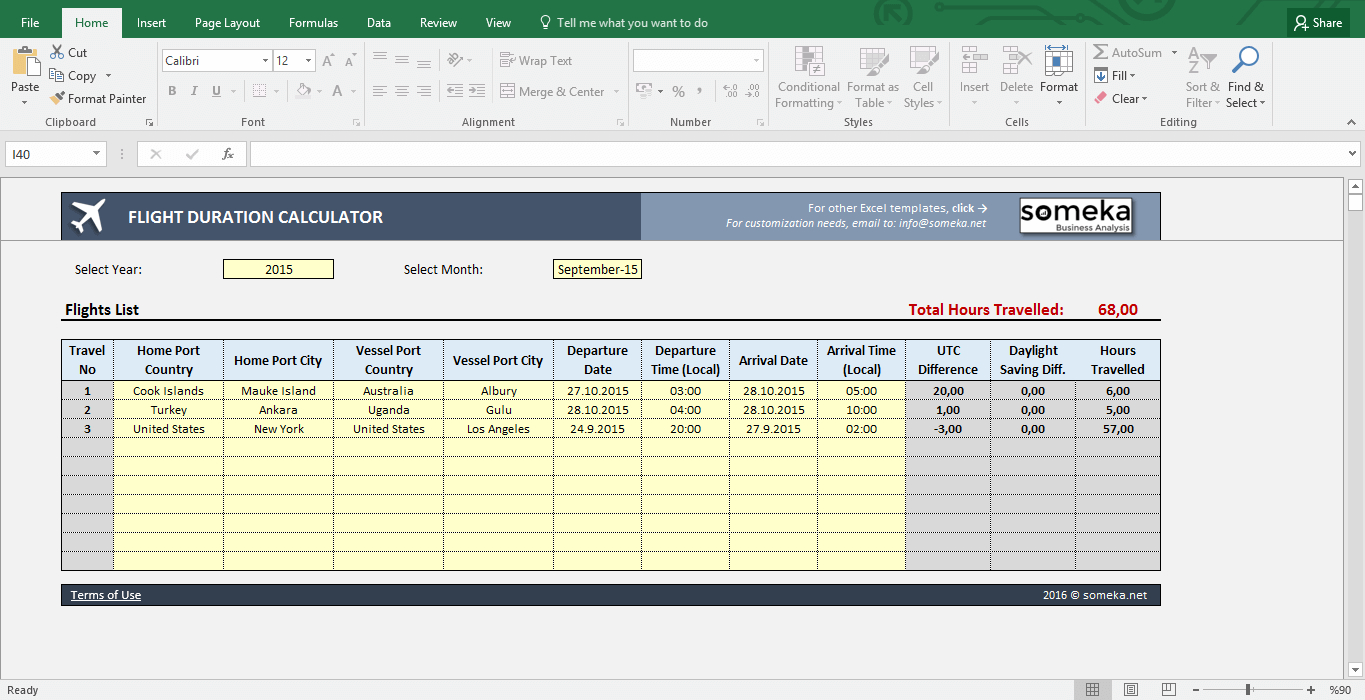This screenshot has height=700, width=1365.
Task: Click the Format Painter brush icon
Action: 58,99
